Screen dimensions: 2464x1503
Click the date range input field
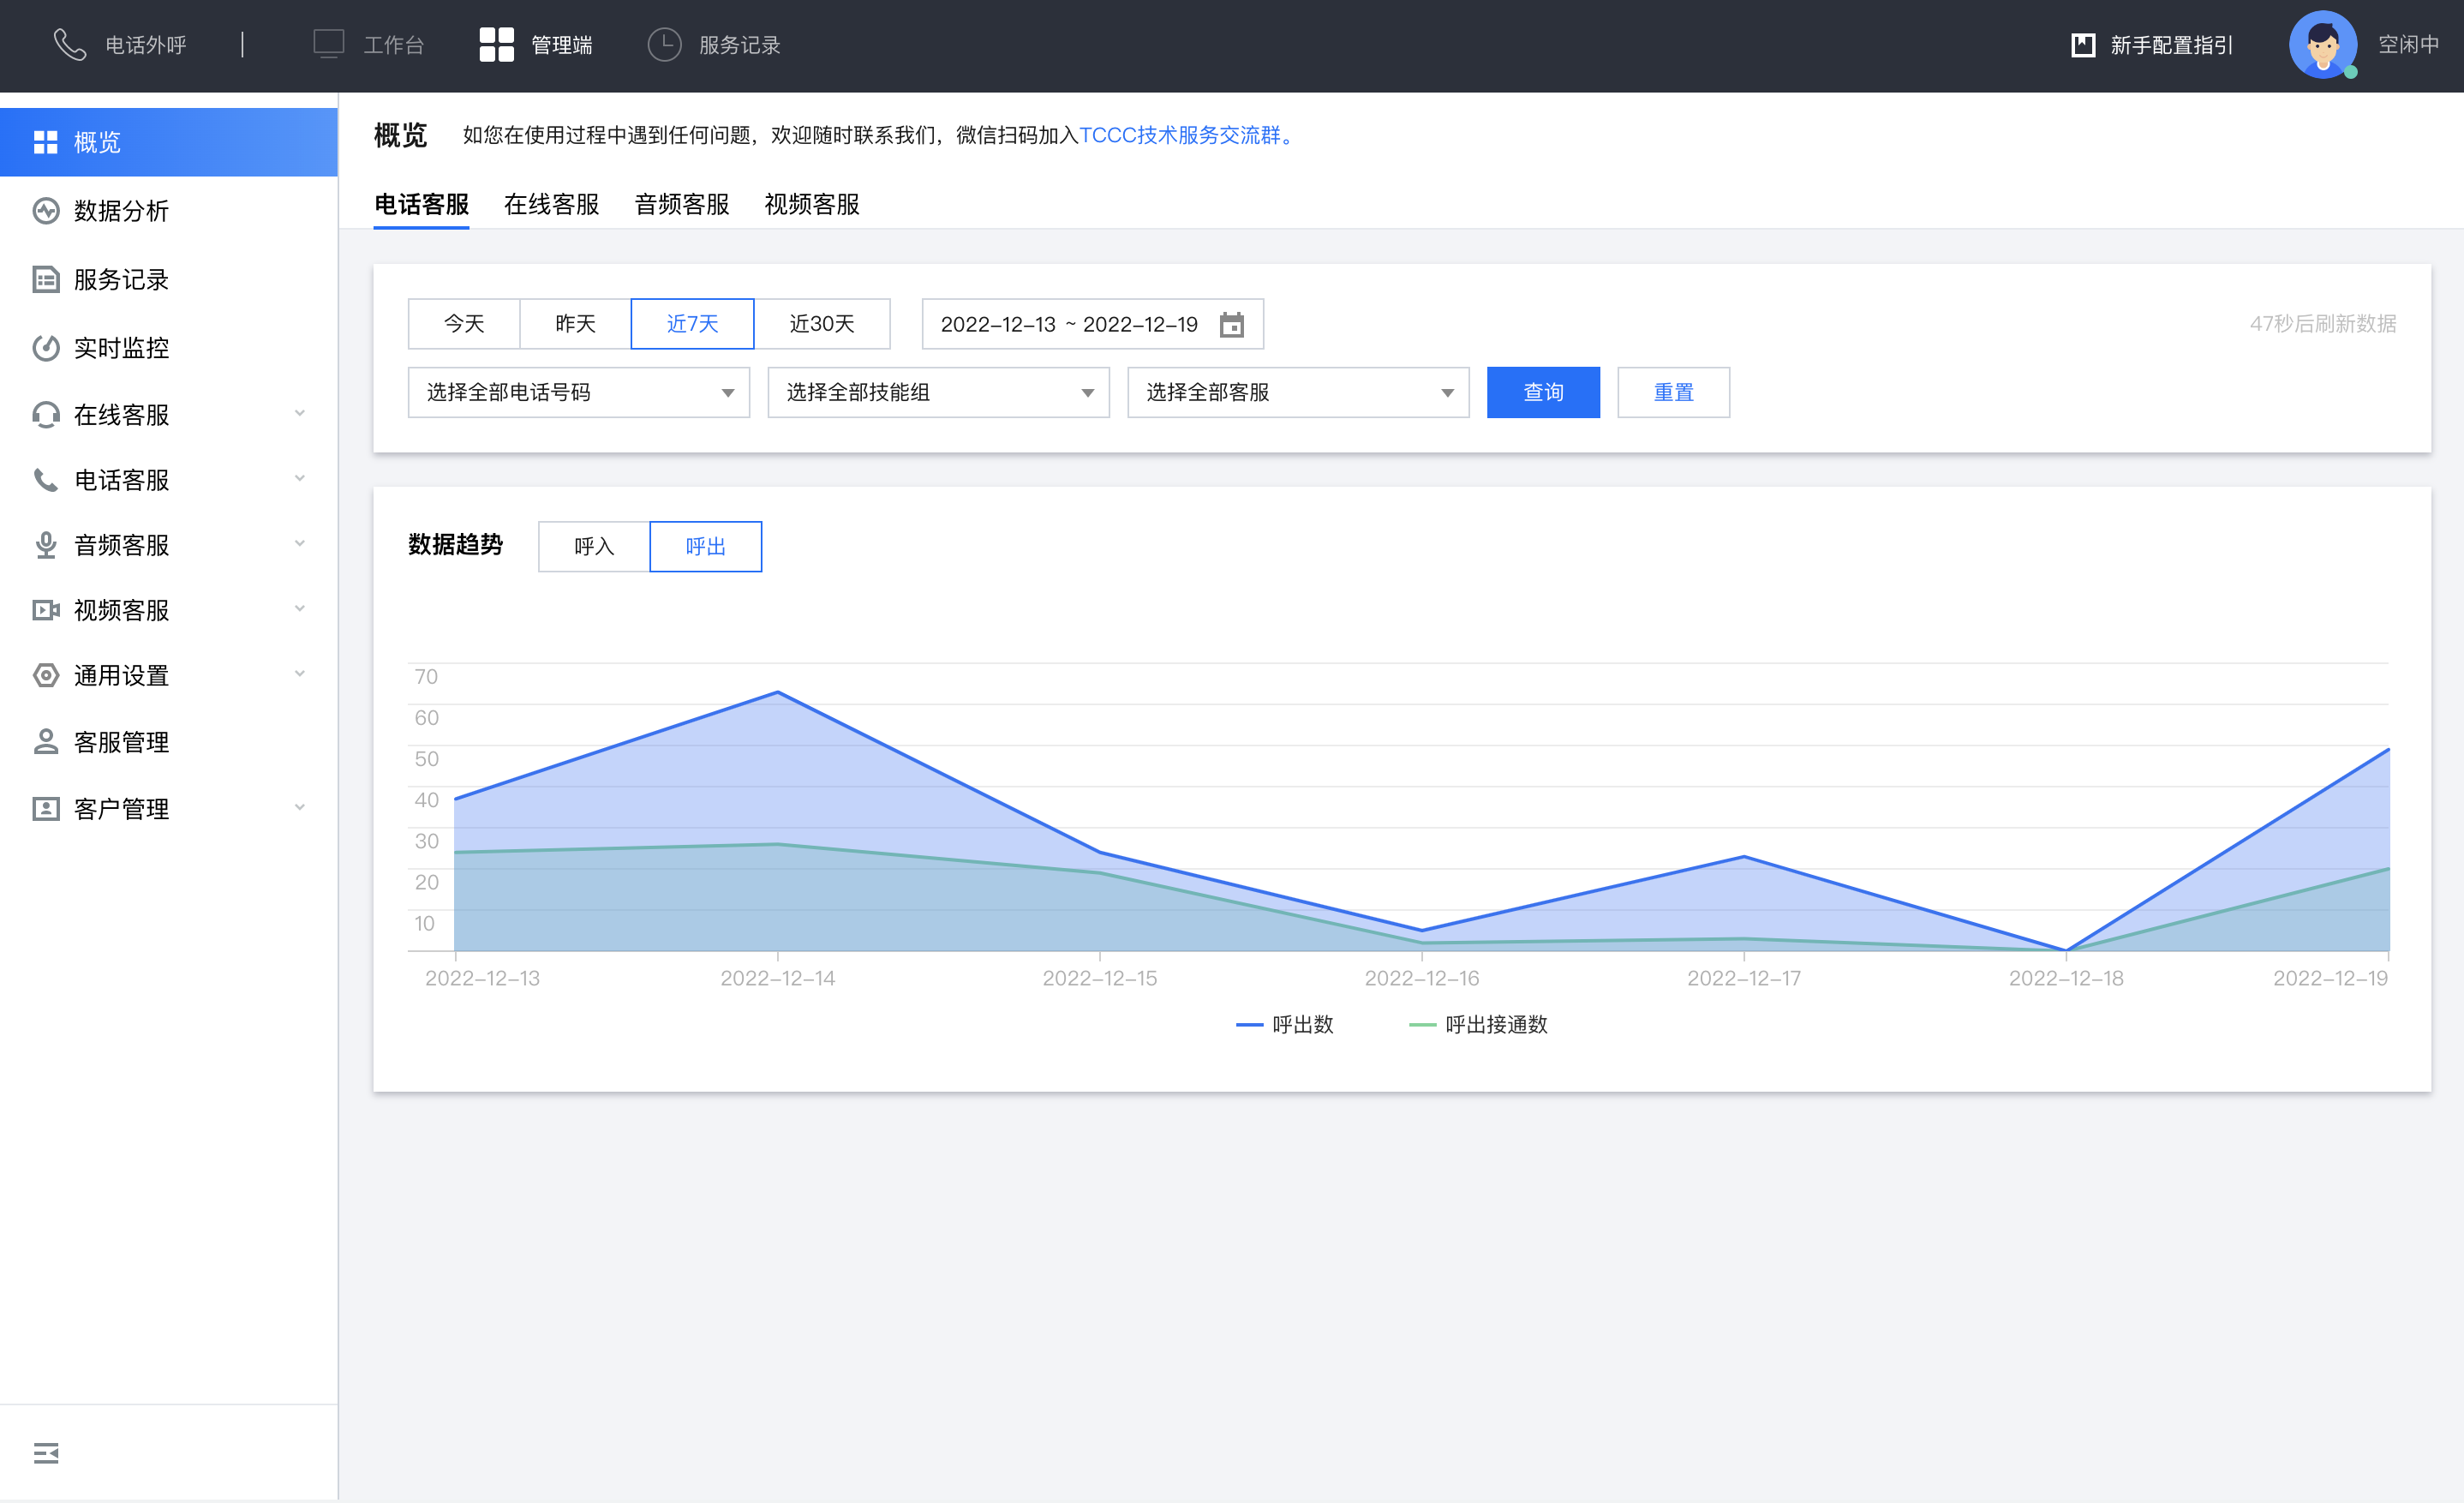pos(1068,324)
